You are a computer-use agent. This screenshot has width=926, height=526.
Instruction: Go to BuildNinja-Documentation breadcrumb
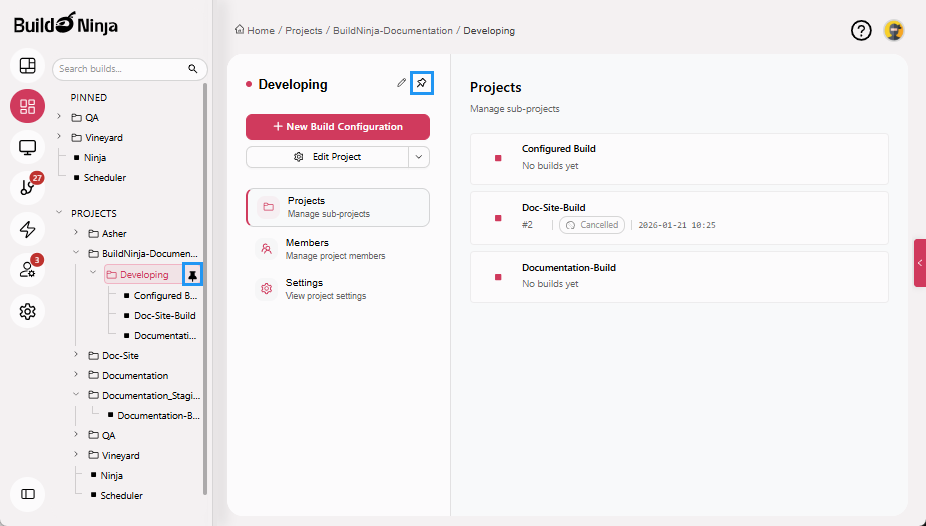393,30
